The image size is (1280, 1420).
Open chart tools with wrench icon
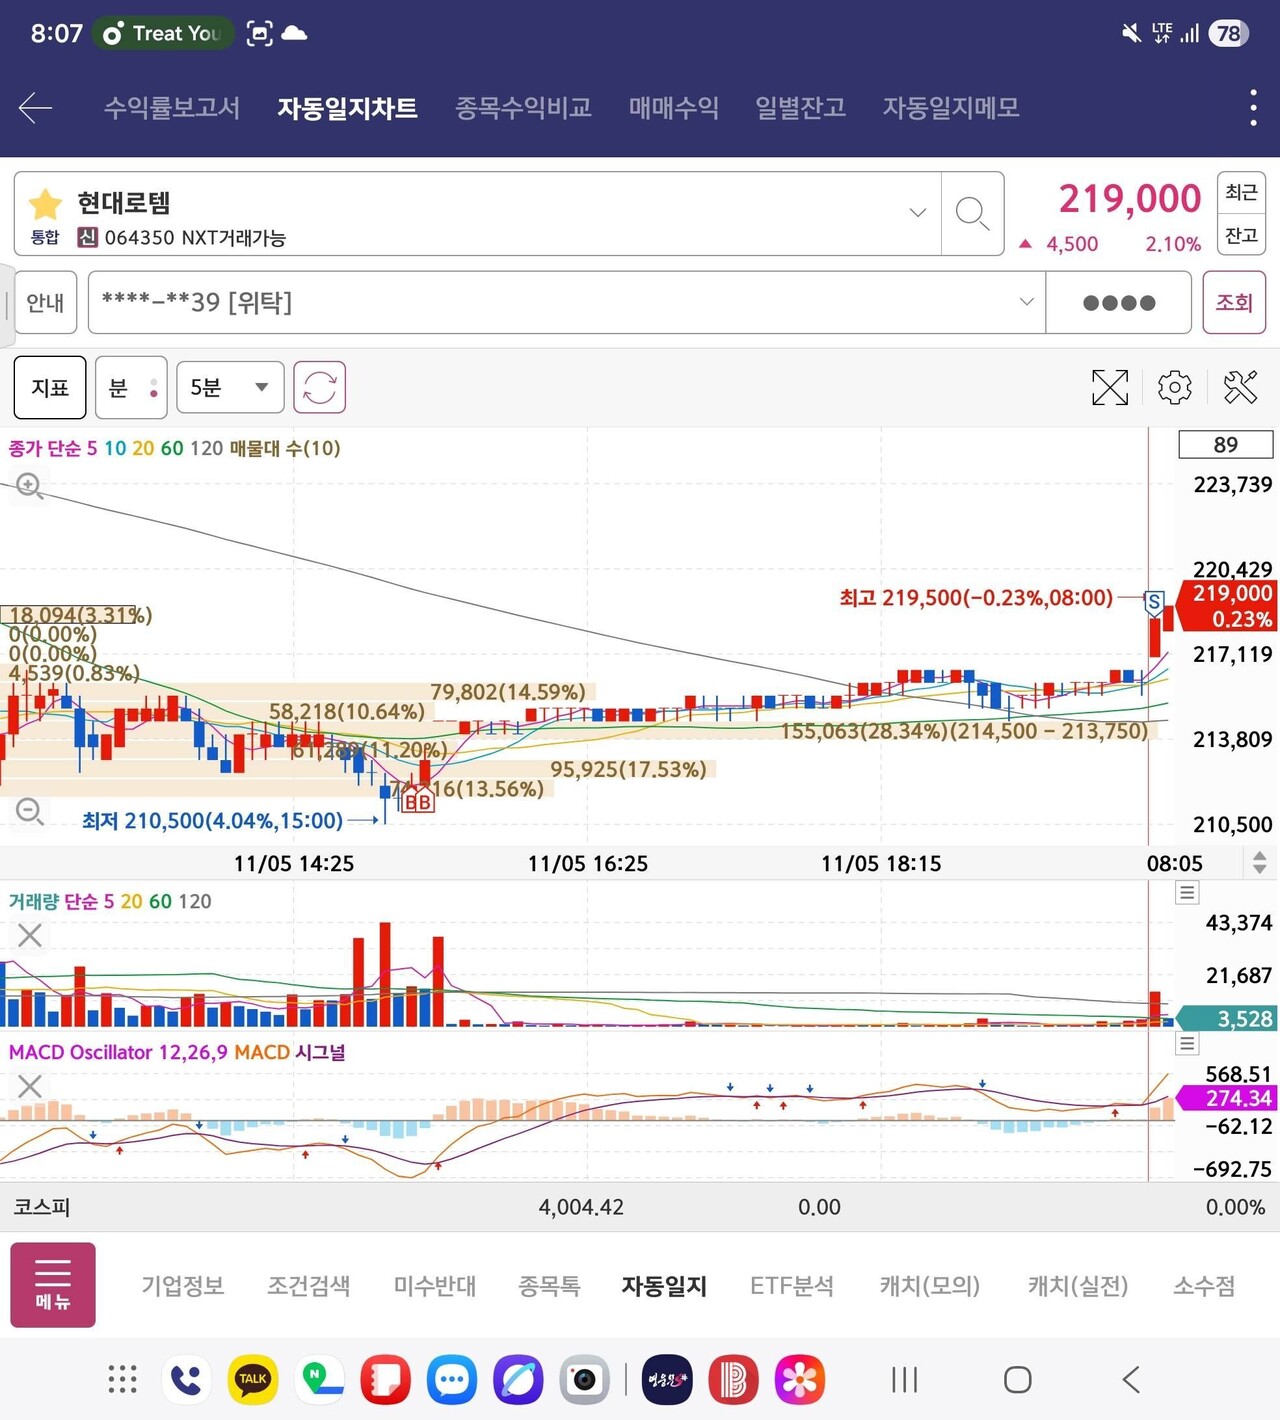pyautogui.click(x=1241, y=387)
